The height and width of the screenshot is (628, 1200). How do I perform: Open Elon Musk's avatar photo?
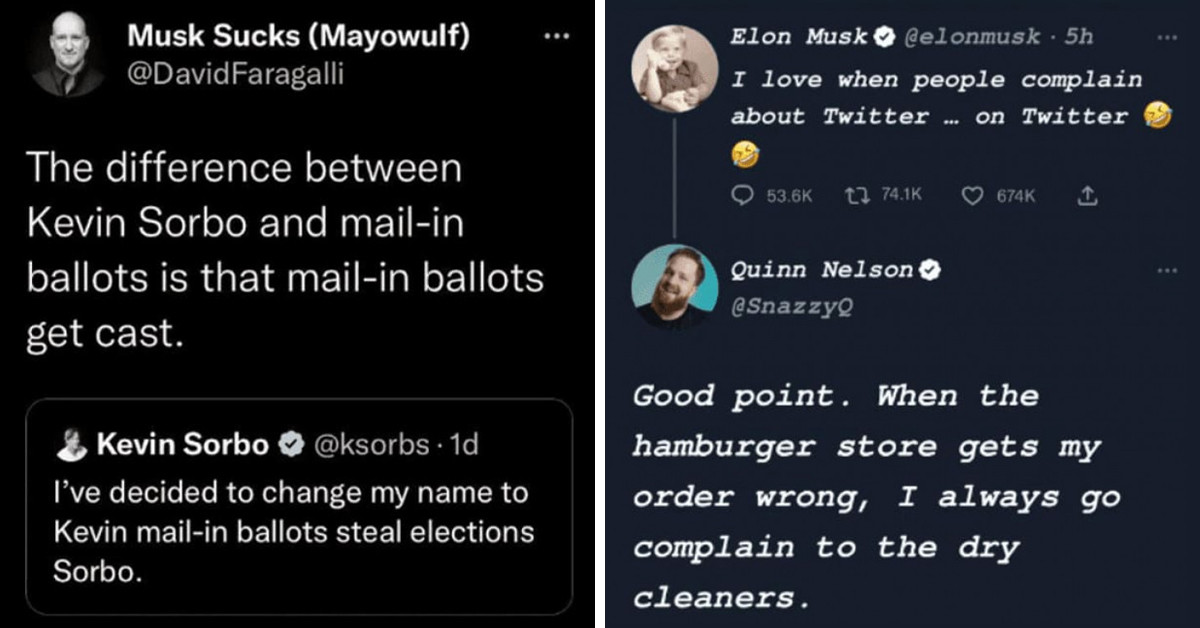click(675, 68)
